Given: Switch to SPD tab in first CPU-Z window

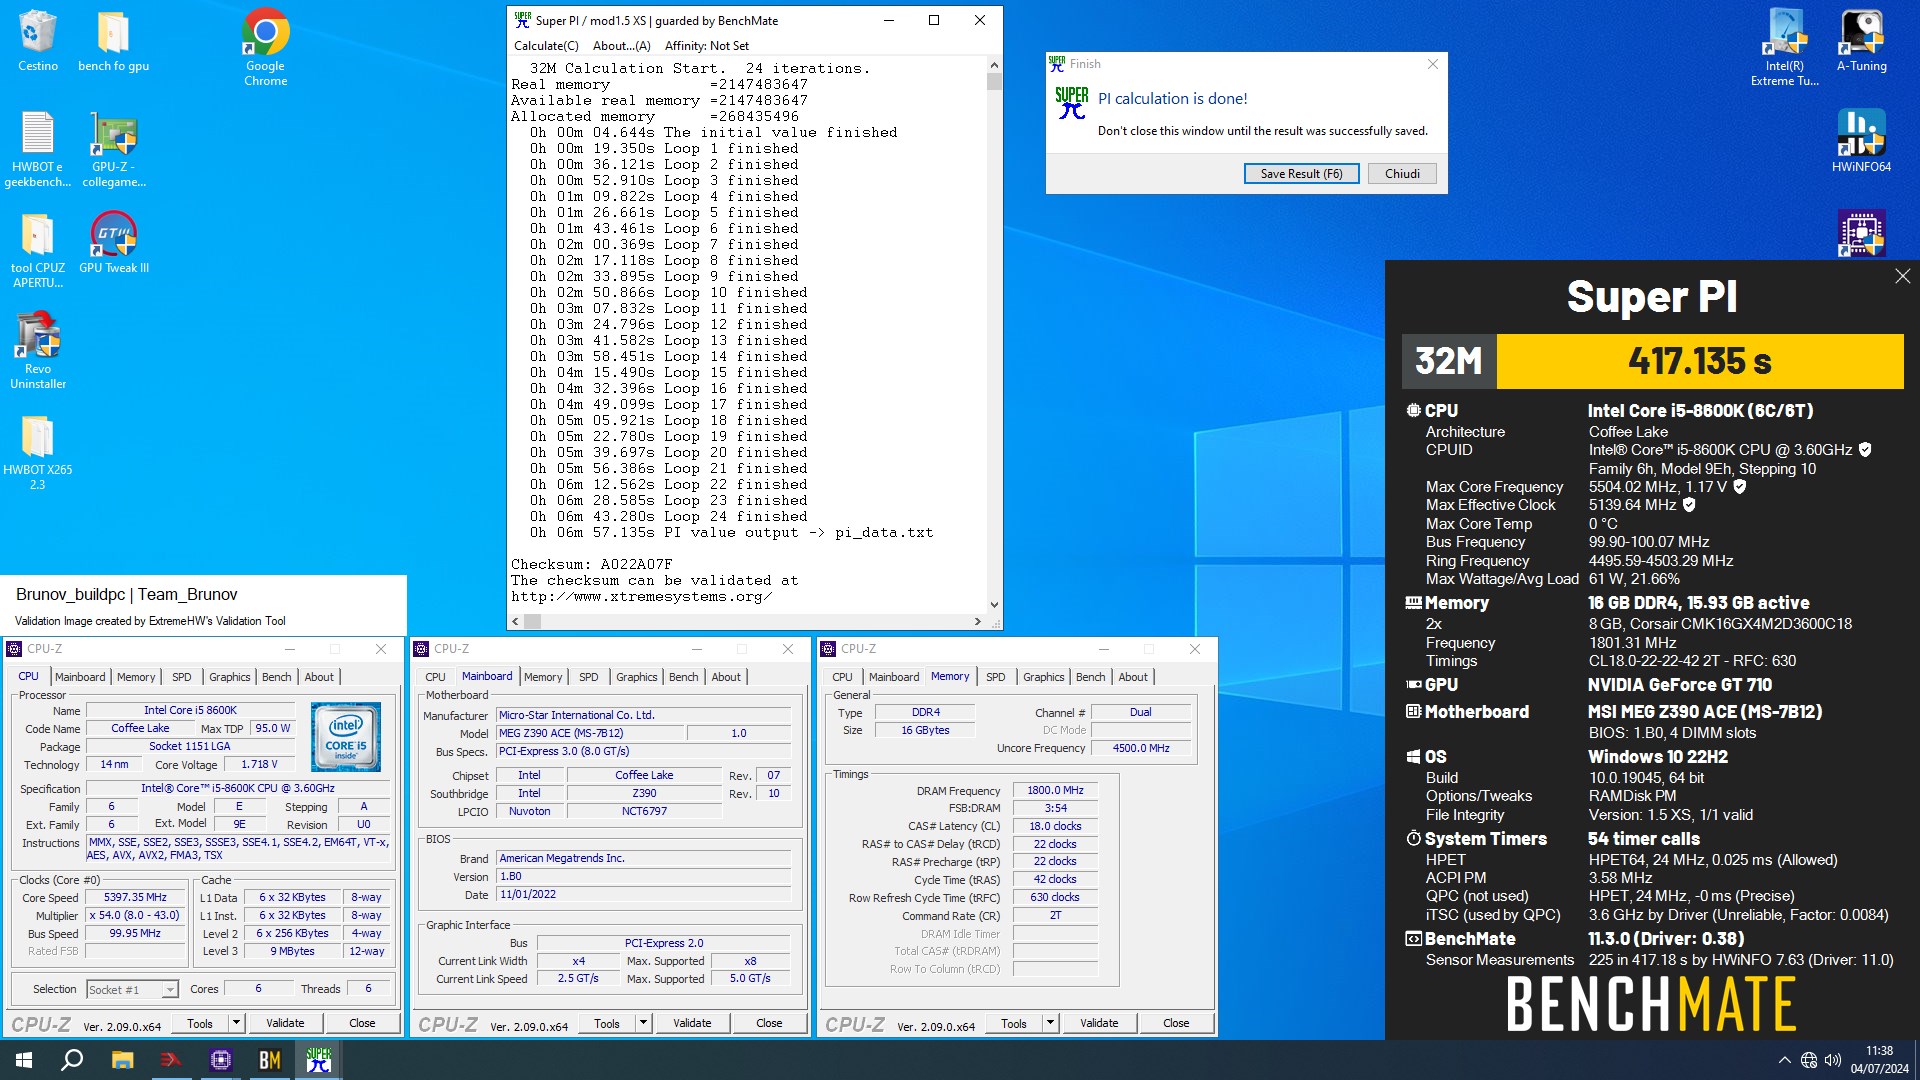Looking at the screenshot, I should coord(181,677).
